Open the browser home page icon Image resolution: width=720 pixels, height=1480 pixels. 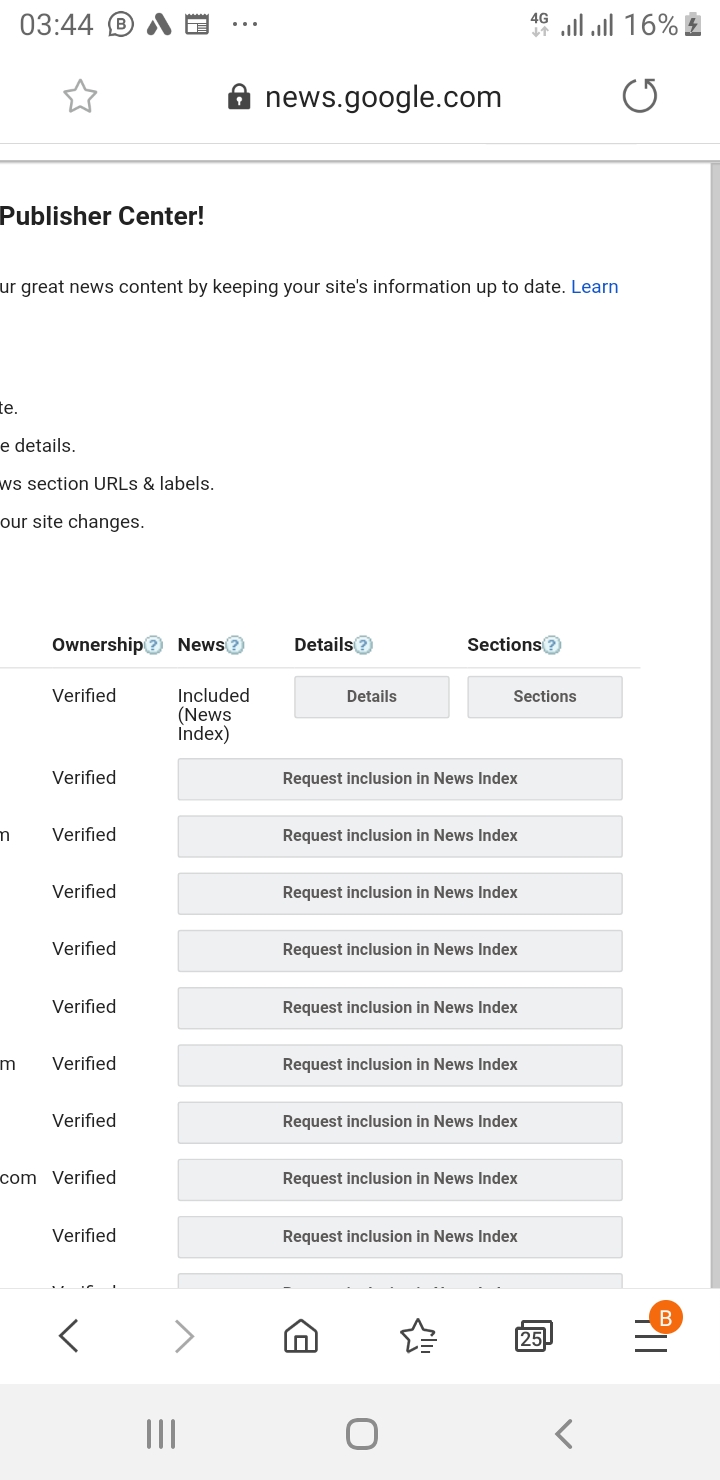(x=301, y=1336)
